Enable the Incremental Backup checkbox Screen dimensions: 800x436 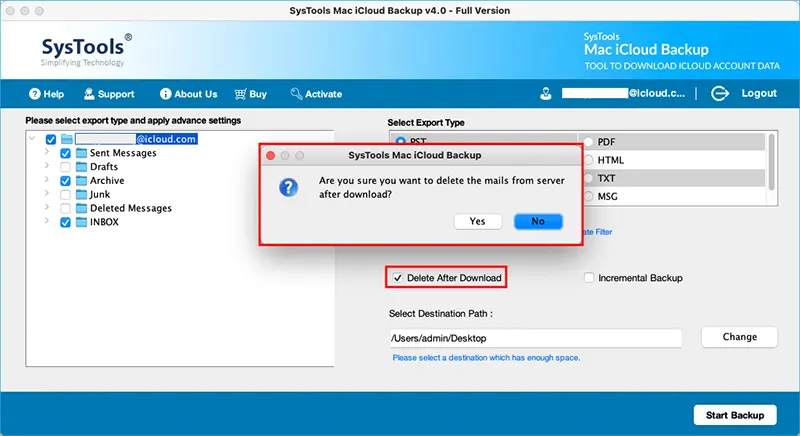(x=589, y=277)
